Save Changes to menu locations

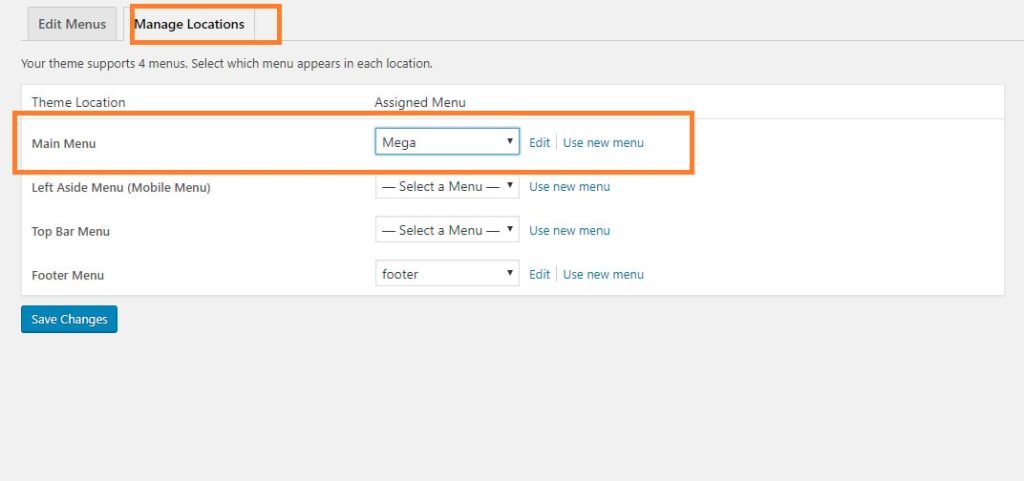coord(69,319)
